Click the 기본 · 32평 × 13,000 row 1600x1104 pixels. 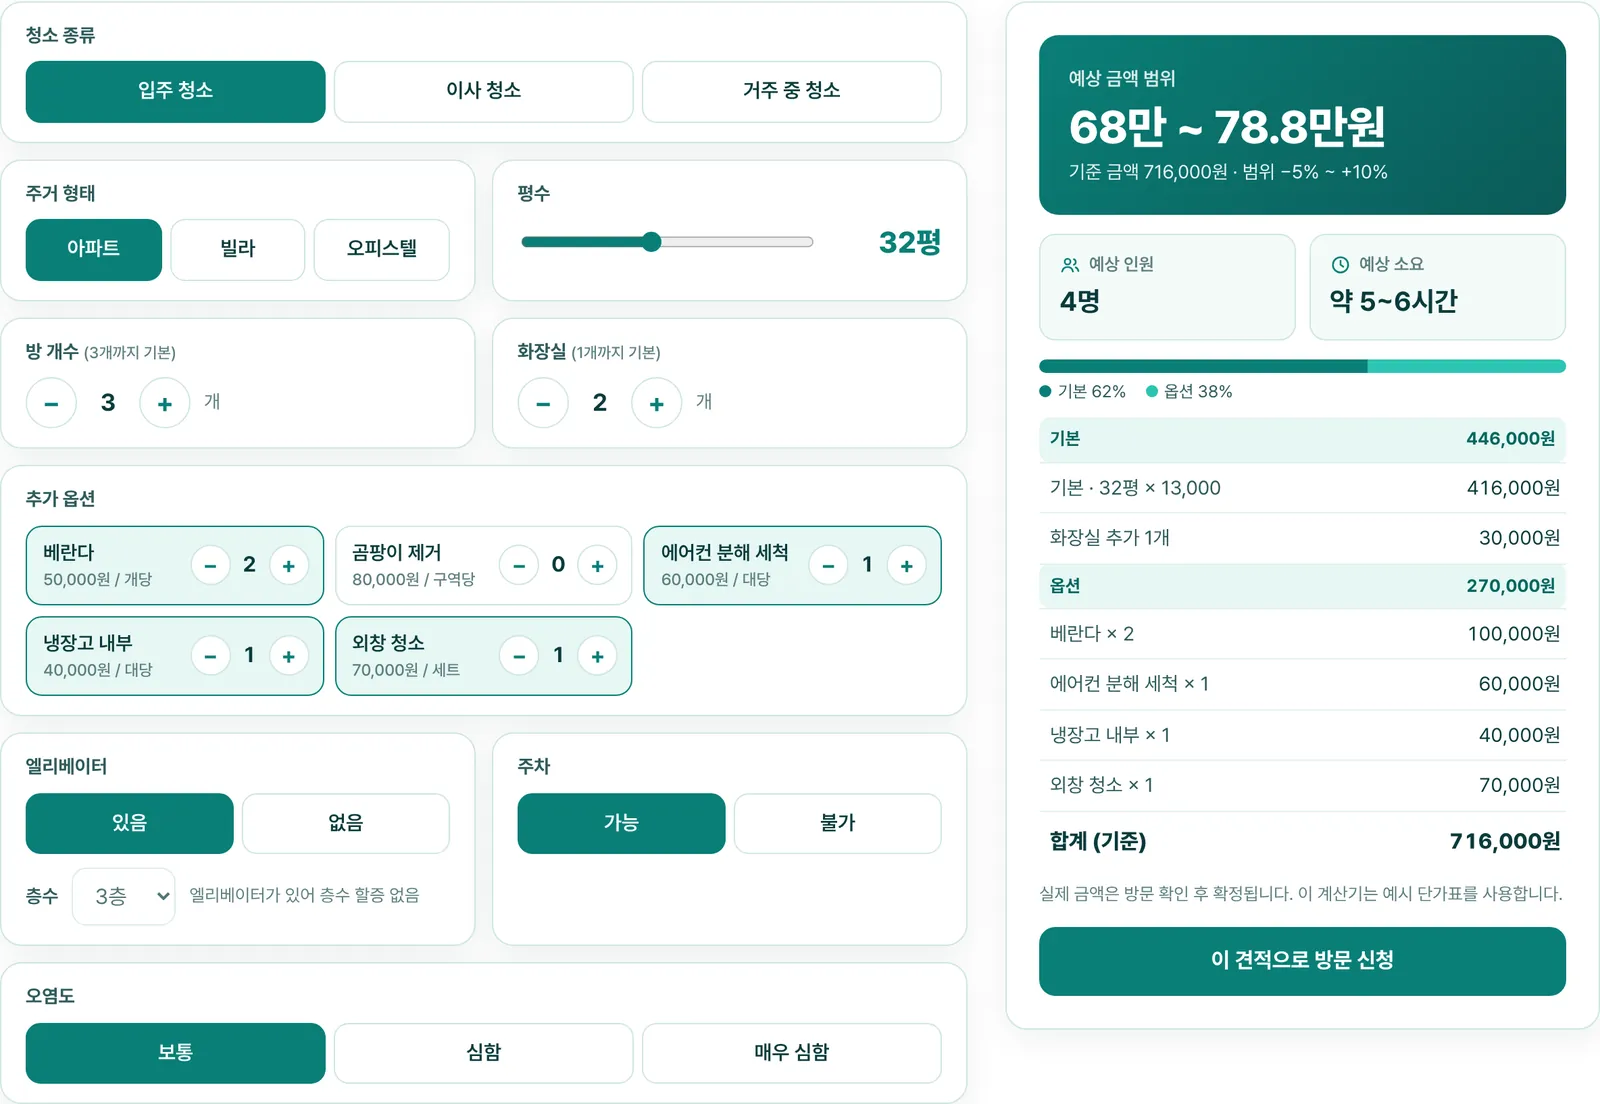(x=1302, y=488)
